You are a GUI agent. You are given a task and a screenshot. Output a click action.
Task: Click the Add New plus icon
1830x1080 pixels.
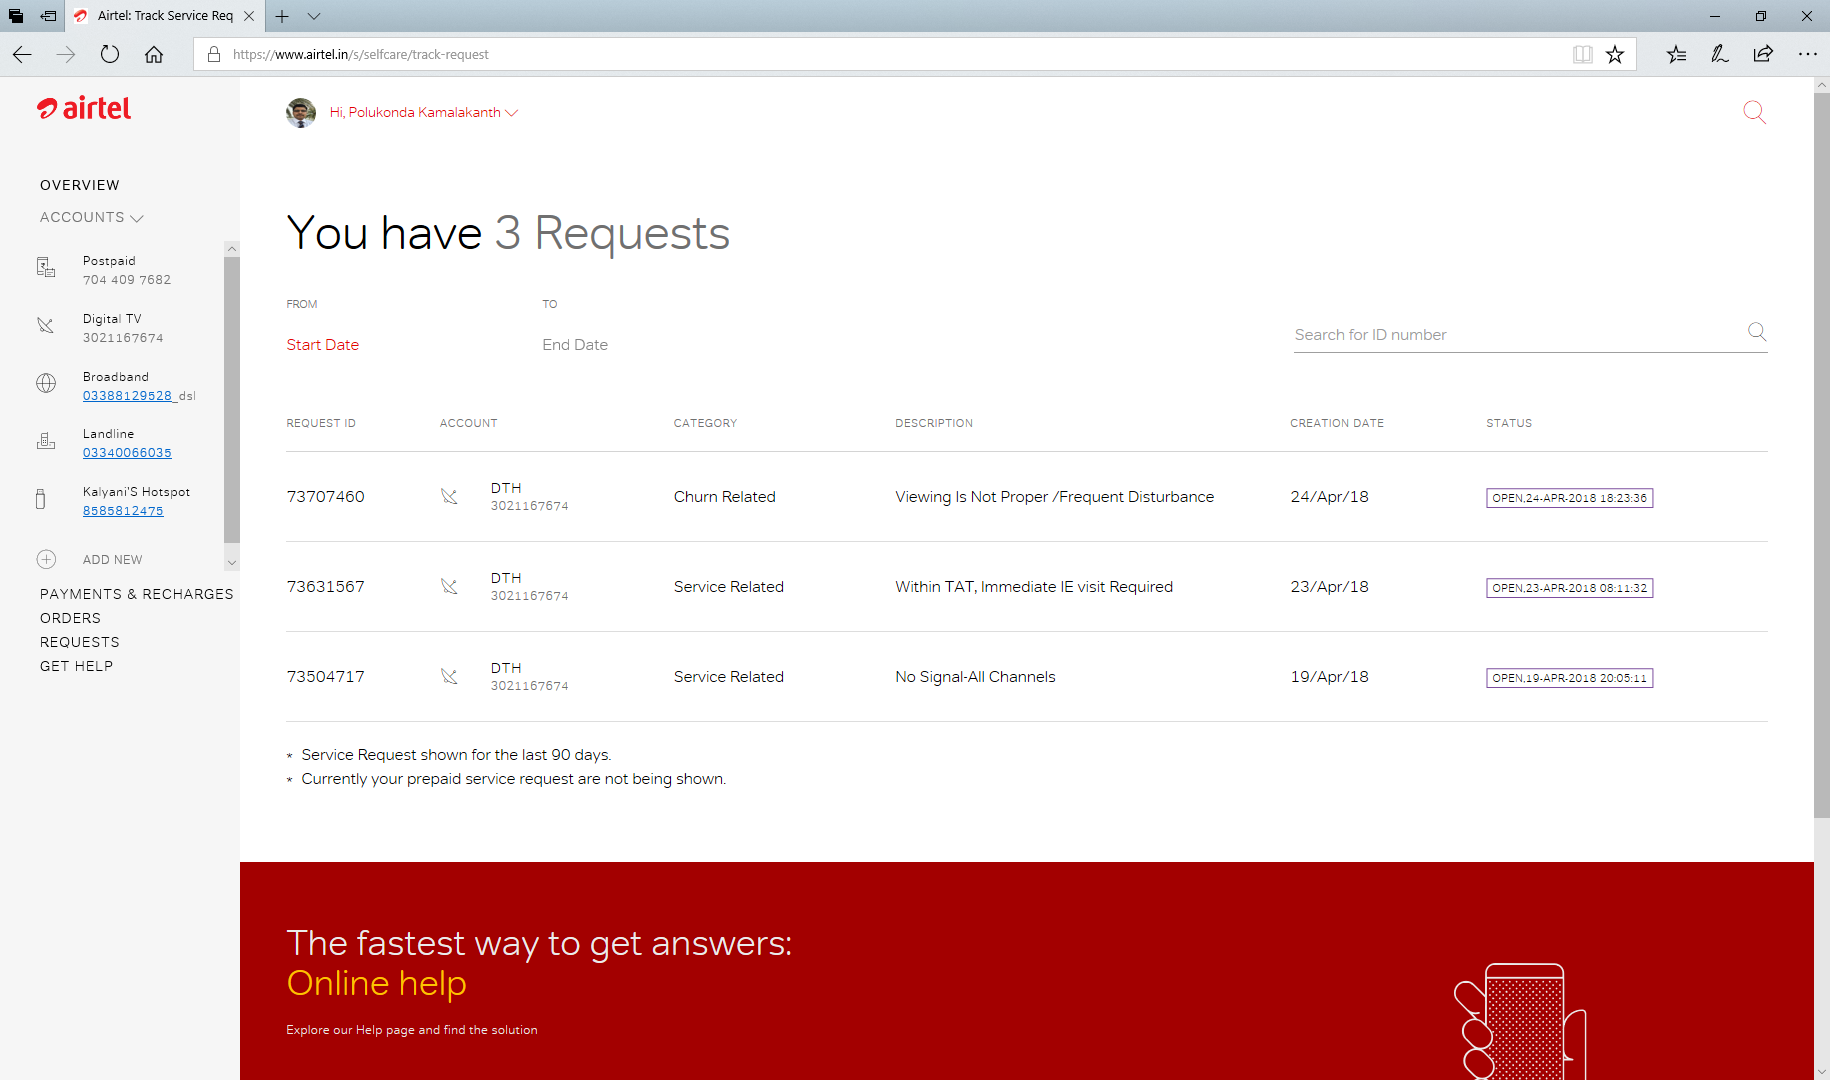[x=46, y=560]
